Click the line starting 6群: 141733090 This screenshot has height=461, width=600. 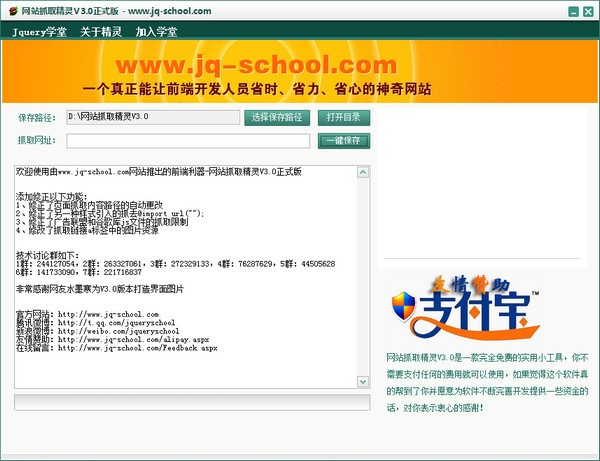click(x=79, y=272)
